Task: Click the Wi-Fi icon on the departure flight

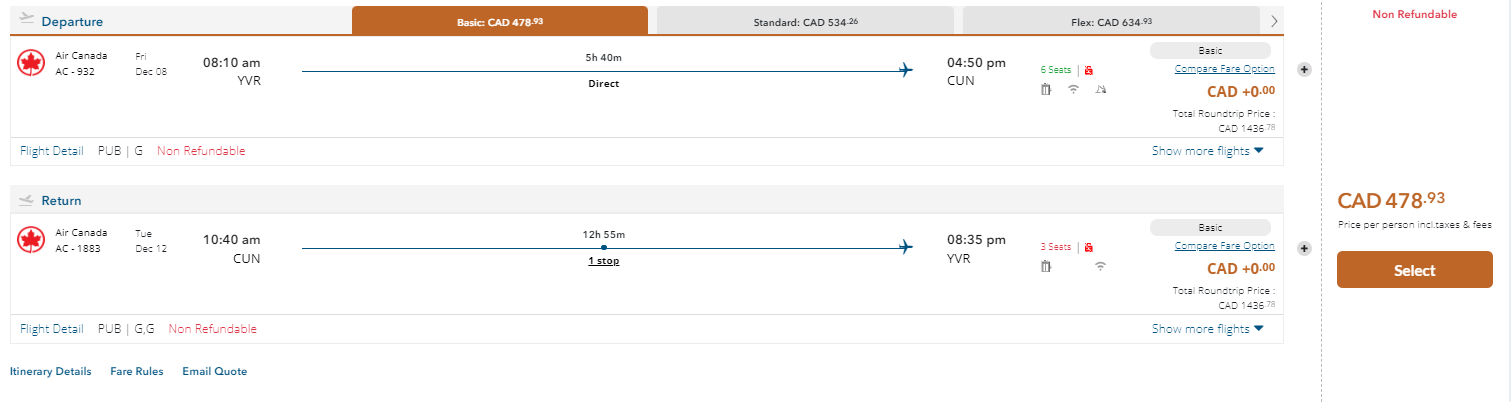Action: coord(1074,90)
